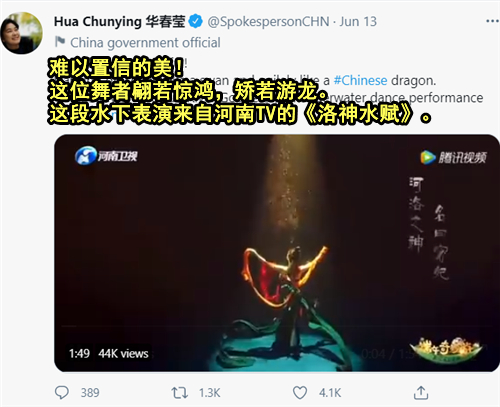Image resolution: width=500 pixels, height=407 pixels.
Task: Click the Tencent Video logo watermark
Action: point(453,157)
